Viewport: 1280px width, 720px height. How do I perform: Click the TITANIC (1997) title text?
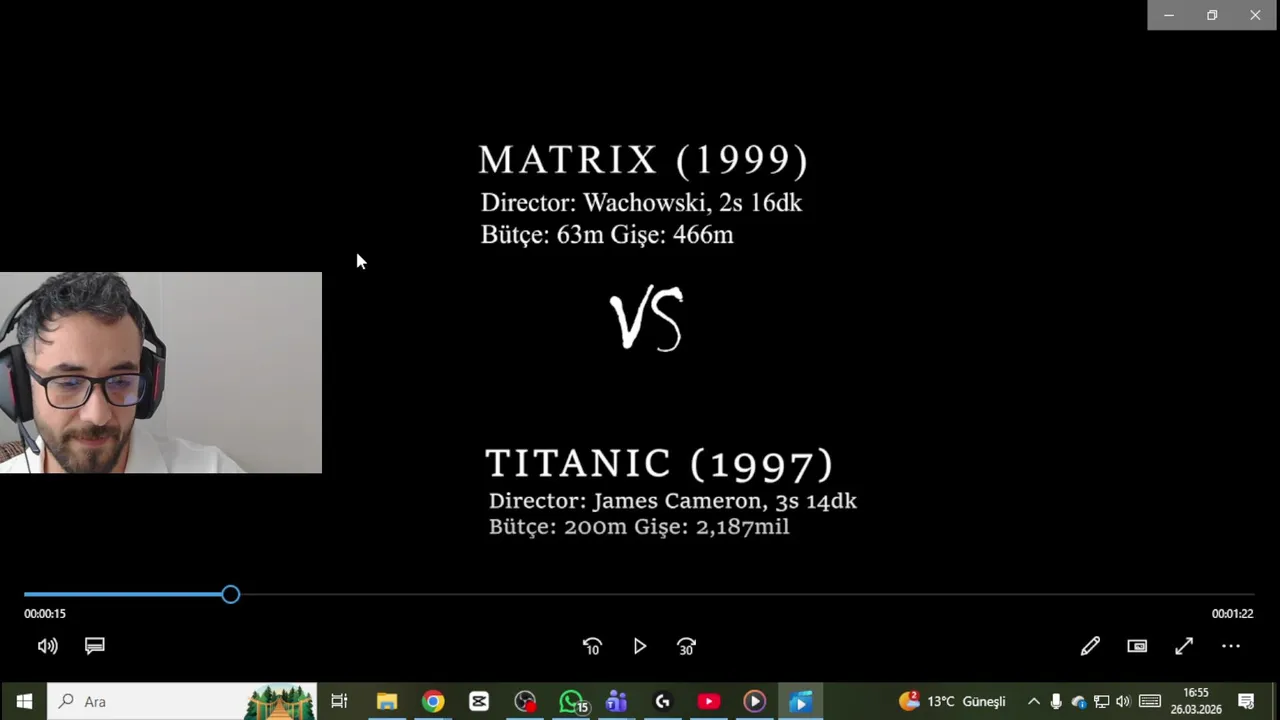coord(659,464)
